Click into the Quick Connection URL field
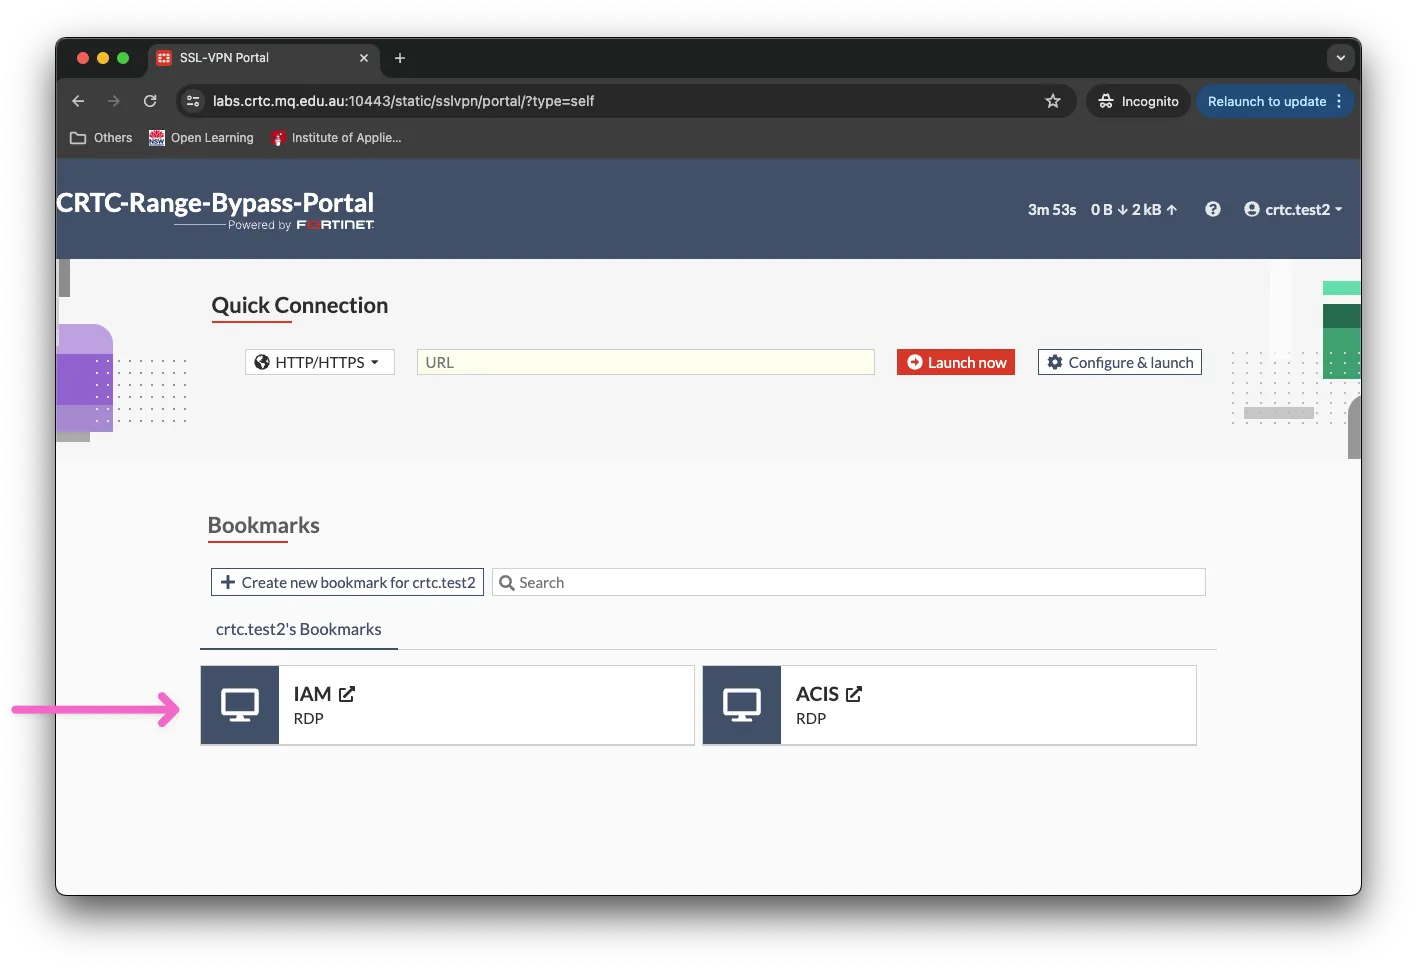This screenshot has height=969, width=1417. [645, 362]
